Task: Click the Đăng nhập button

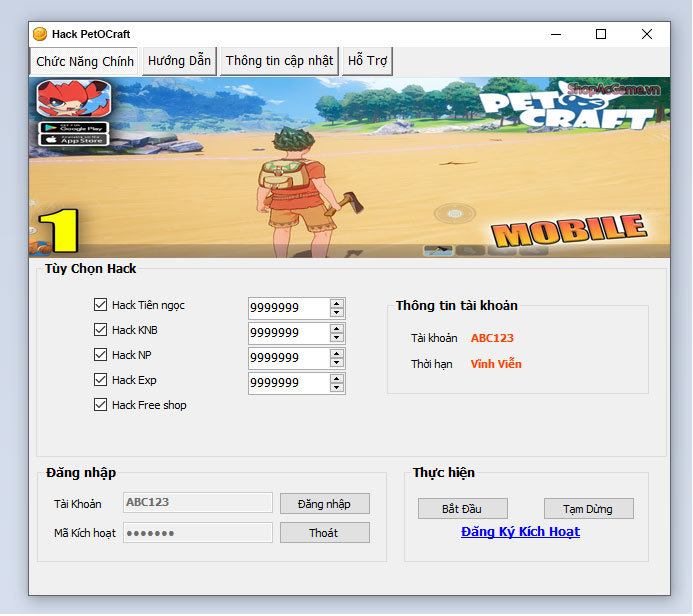Action: (x=325, y=504)
